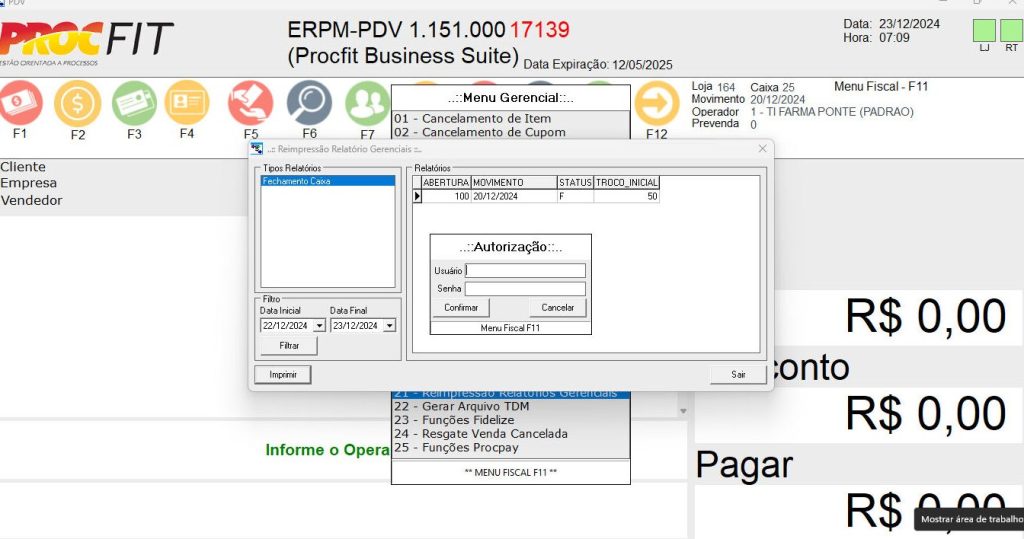Click the ABERTURA column header
This screenshot has height=539, width=1024.
pos(446,183)
